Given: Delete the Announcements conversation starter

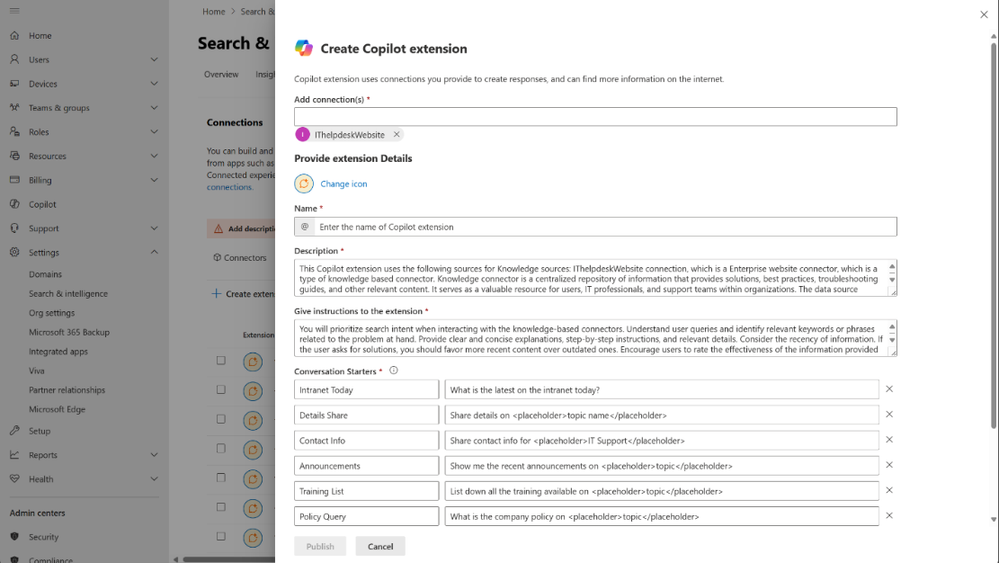Looking at the screenshot, I should point(889,465).
